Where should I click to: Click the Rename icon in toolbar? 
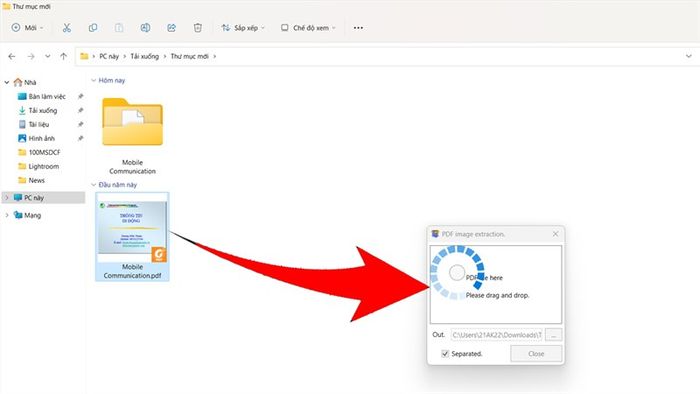coord(145,28)
